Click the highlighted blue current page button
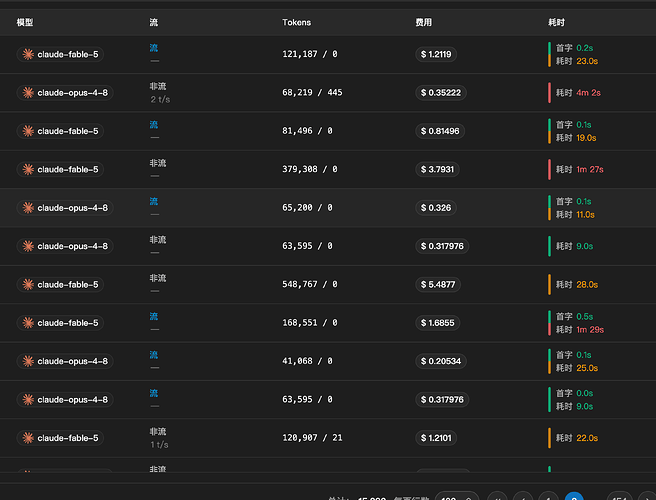656x500 pixels. coord(574,497)
